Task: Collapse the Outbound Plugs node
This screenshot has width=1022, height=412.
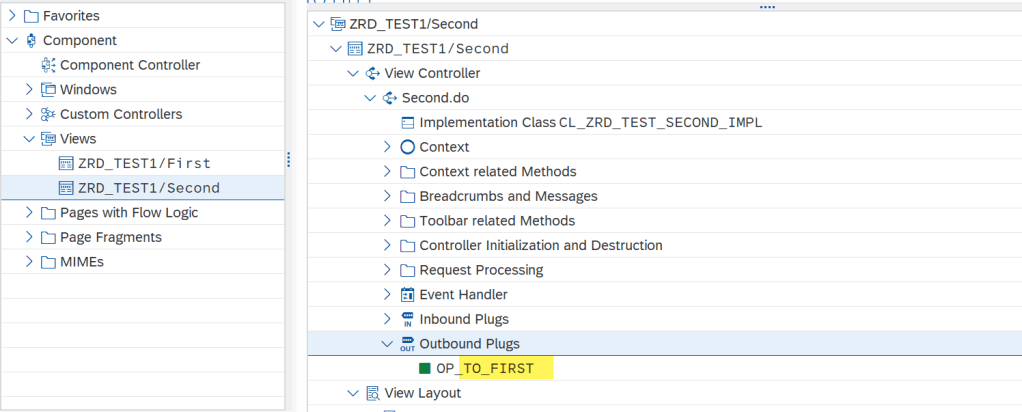Action: (x=388, y=344)
